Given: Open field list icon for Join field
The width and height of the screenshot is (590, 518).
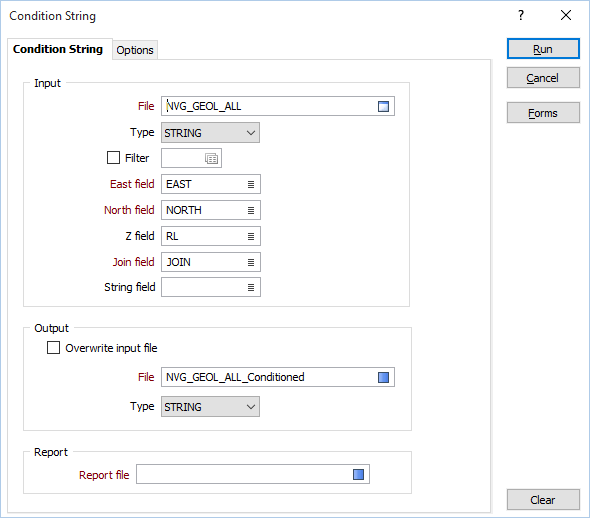Looking at the screenshot, I should coord(251,262).
